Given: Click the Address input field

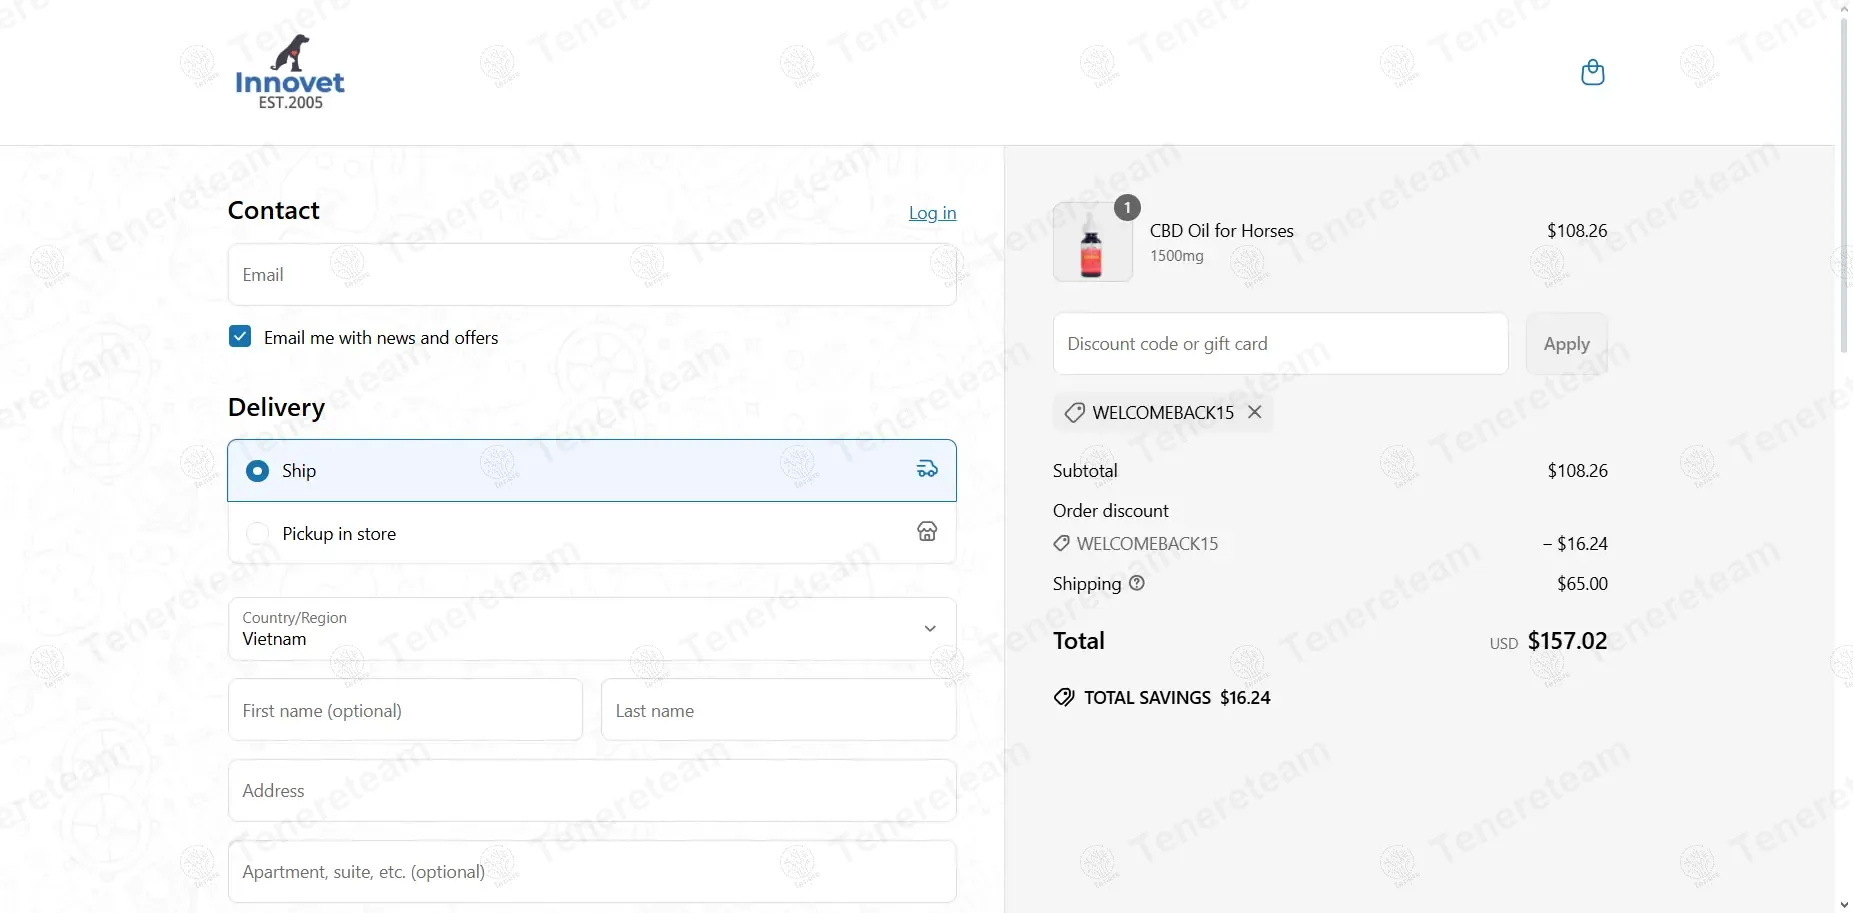Looking at the screenshot, I should click(592, 791).
